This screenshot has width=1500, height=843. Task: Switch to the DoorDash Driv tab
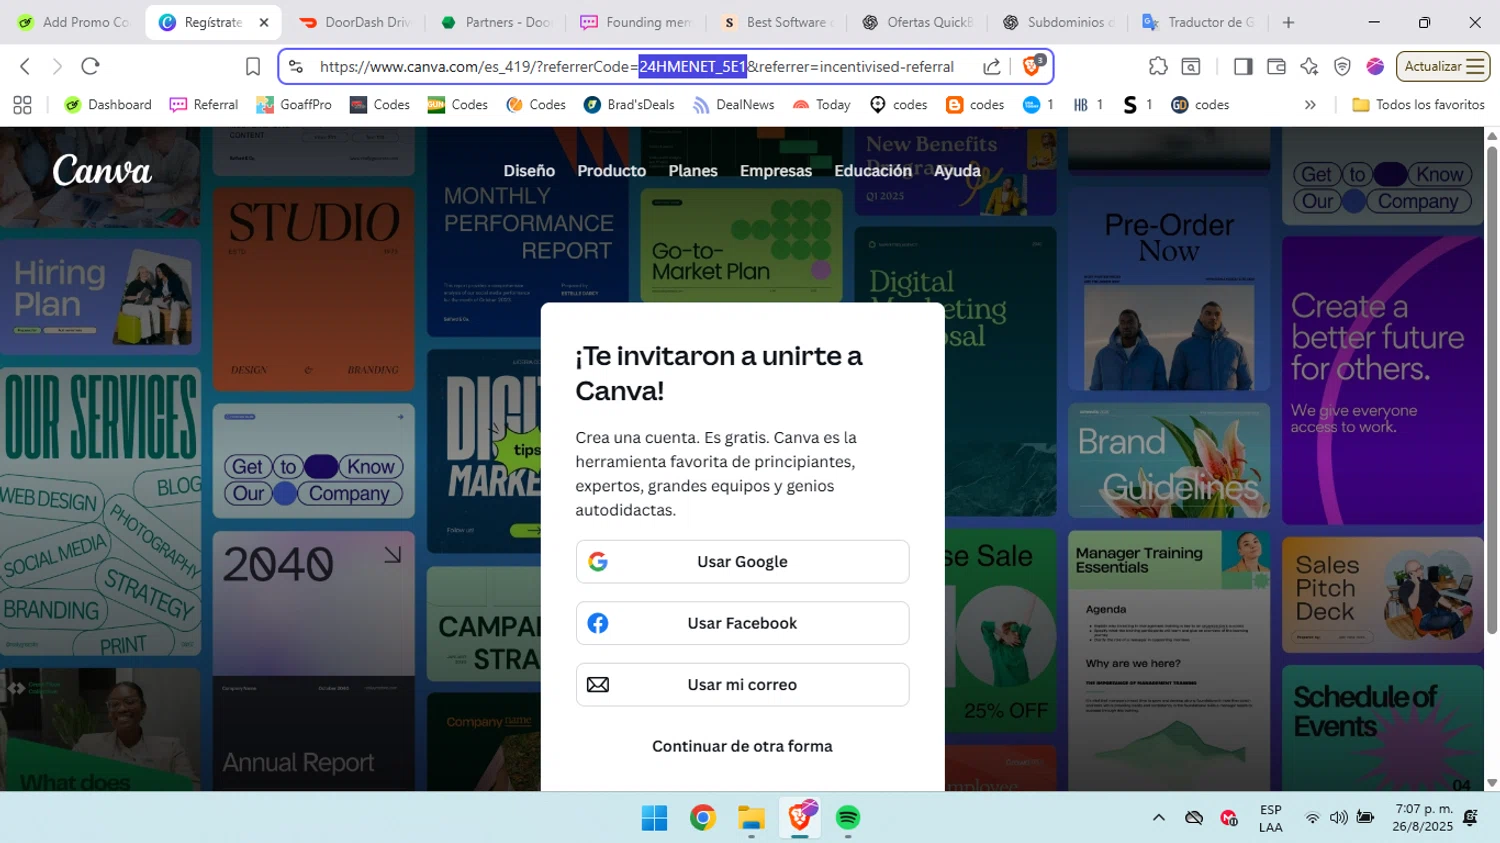355,22
